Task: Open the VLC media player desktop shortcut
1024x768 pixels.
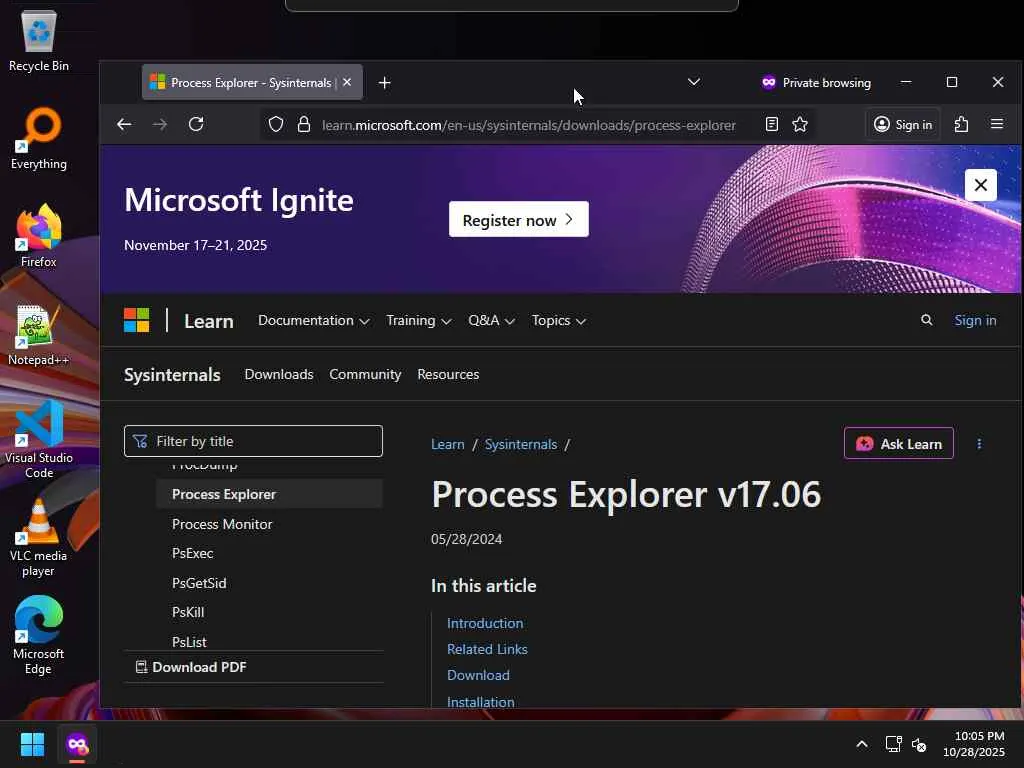Action: coord(39,538)
